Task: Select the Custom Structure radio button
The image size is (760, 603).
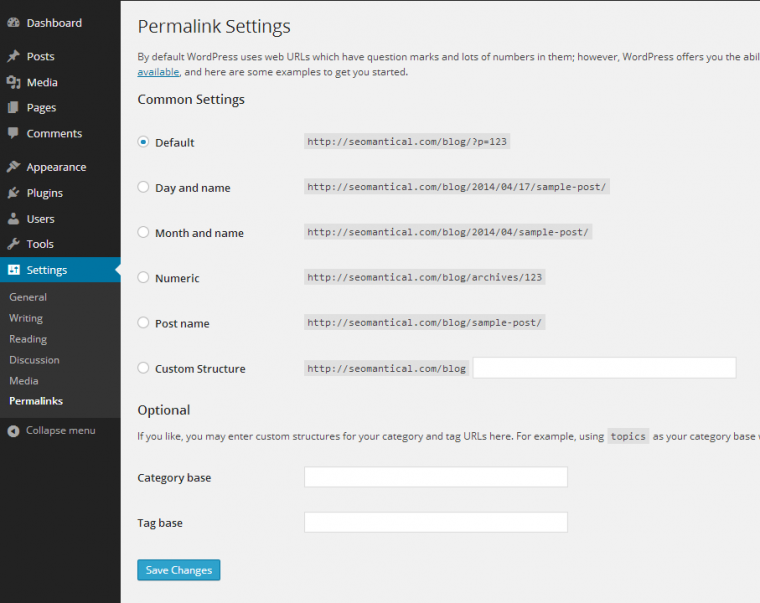Action: tap(143, 367)
